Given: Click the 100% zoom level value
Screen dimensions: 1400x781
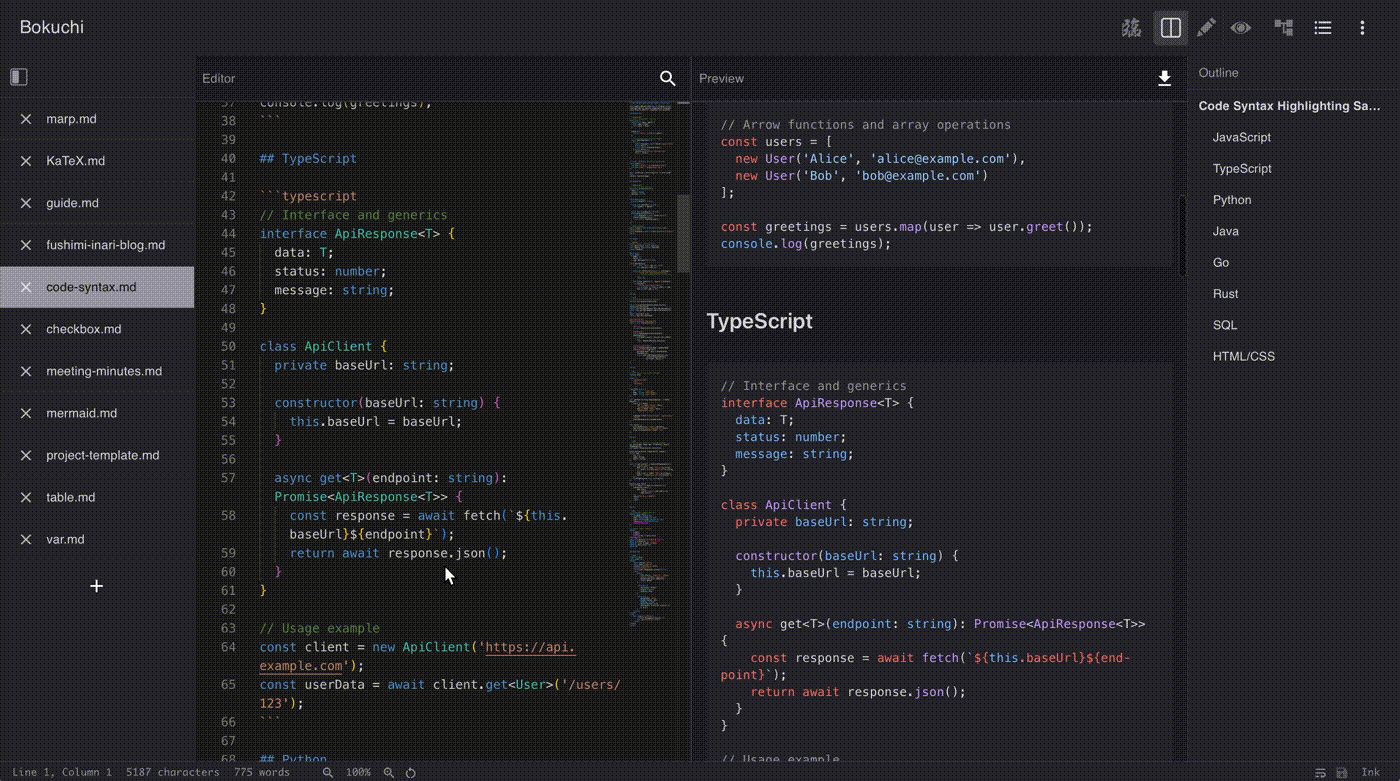Looking at the screenshot, I should 358,772.
